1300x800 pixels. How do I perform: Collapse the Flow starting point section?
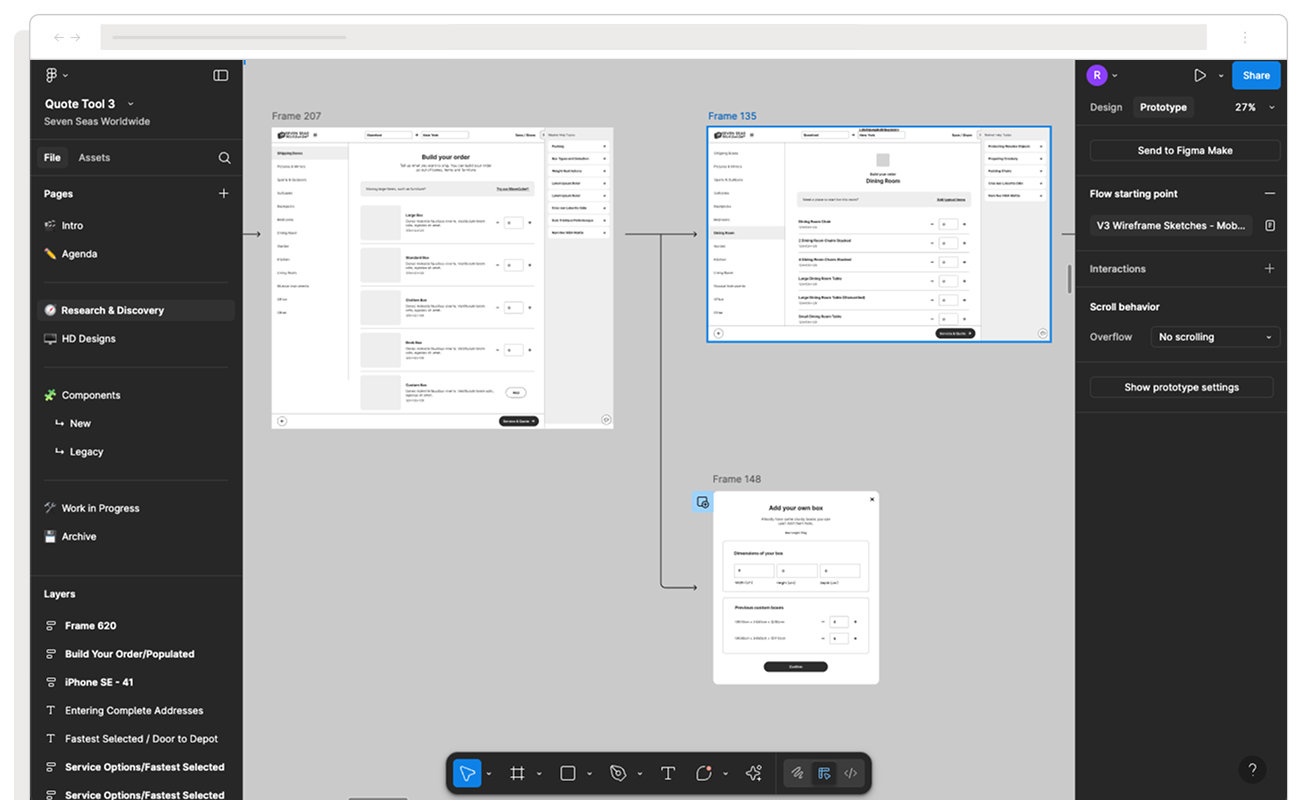pyautogui.click(x=1270, y=193)
